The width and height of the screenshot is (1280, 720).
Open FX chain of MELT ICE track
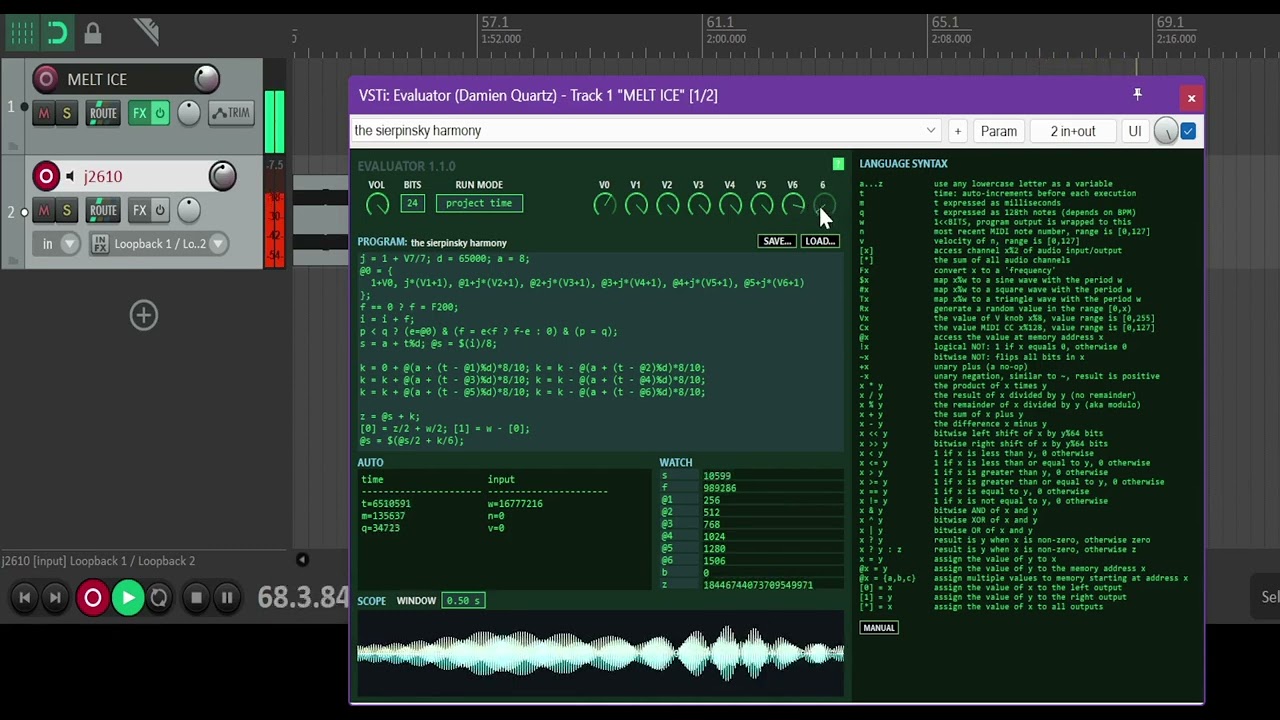(x=139, y=113)
